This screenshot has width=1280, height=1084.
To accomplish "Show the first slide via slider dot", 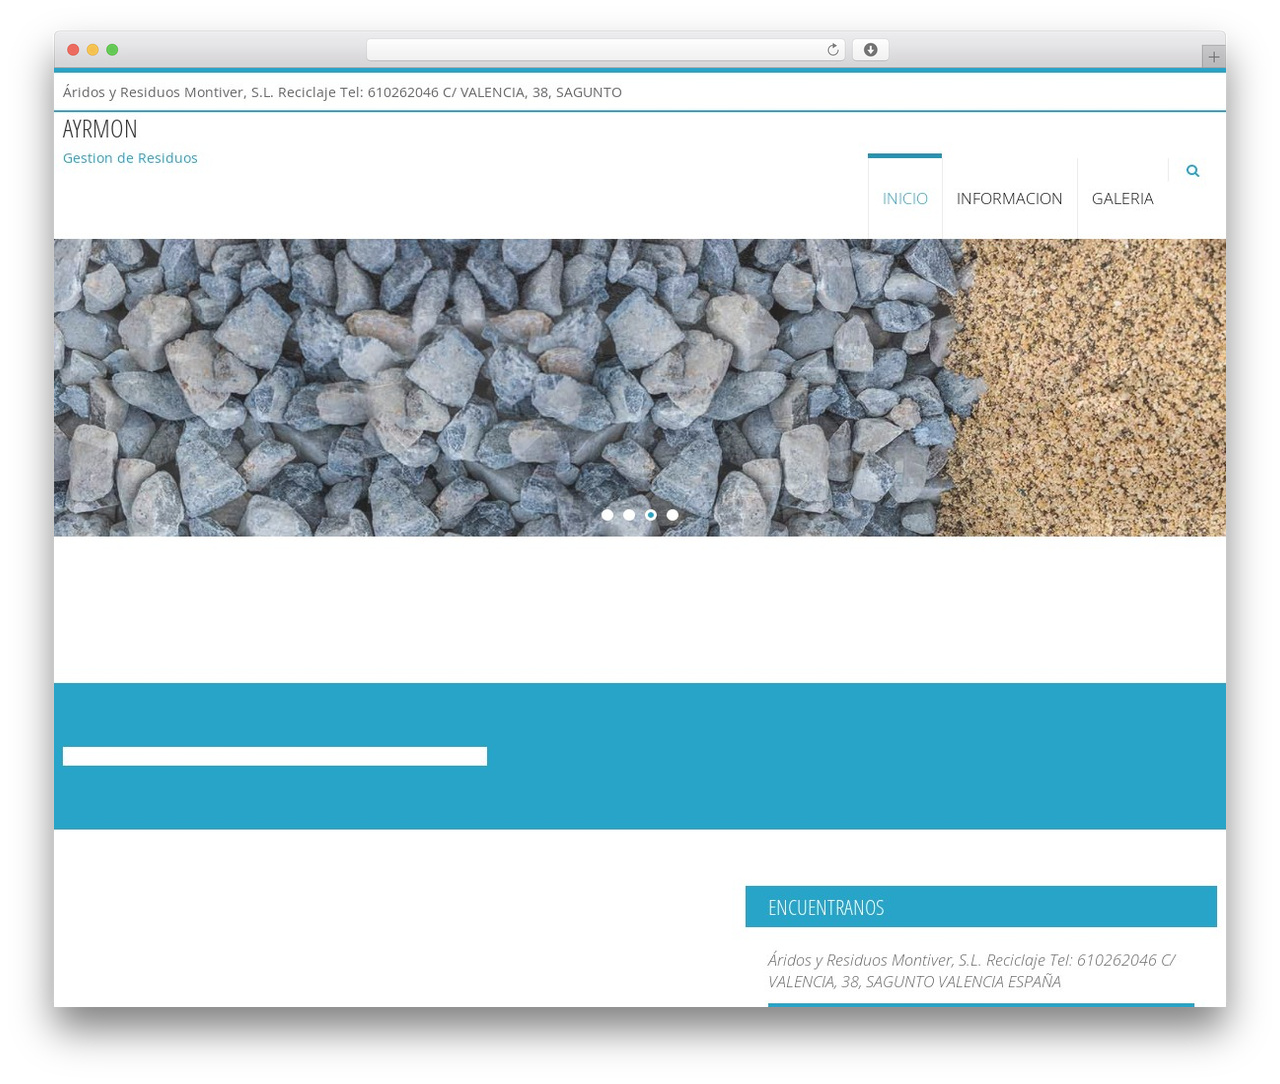I will [607, 515].
